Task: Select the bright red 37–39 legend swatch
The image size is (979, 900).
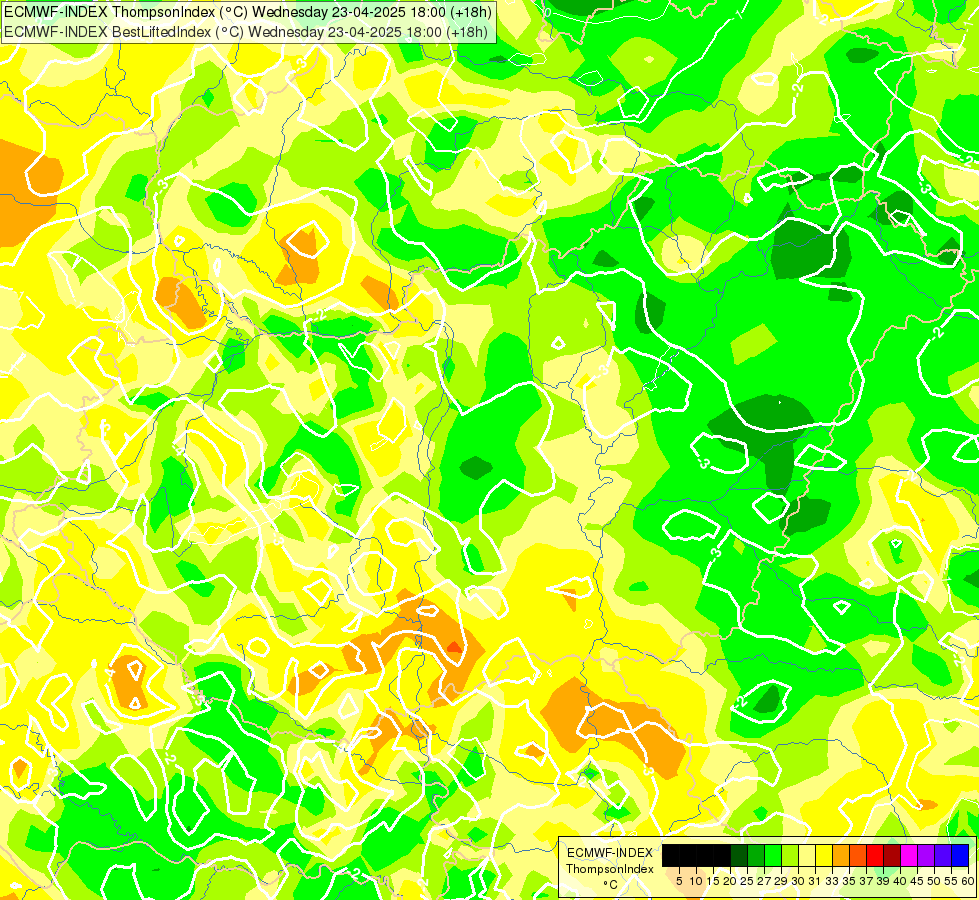Action: point(875,856)
